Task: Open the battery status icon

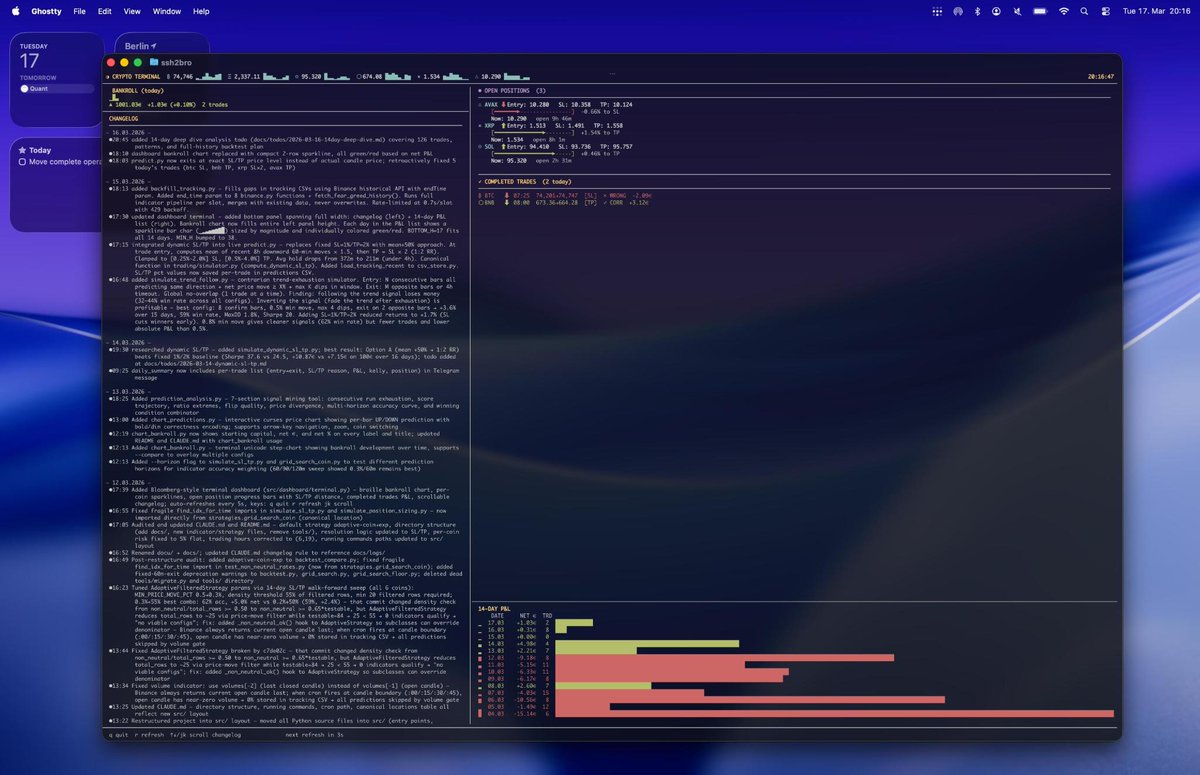Action: tap(1038, 11)
